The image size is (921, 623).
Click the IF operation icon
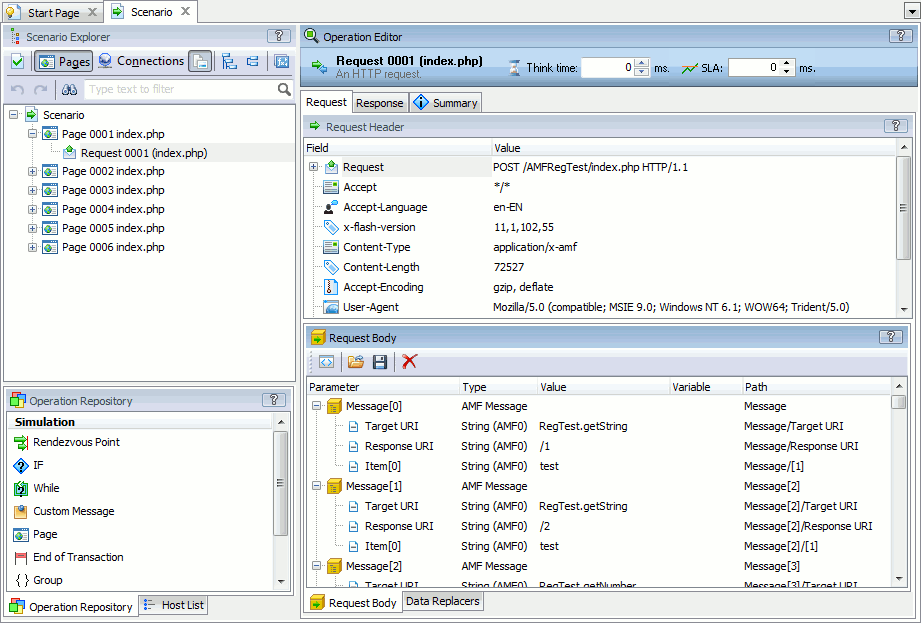tap(21, 466)
